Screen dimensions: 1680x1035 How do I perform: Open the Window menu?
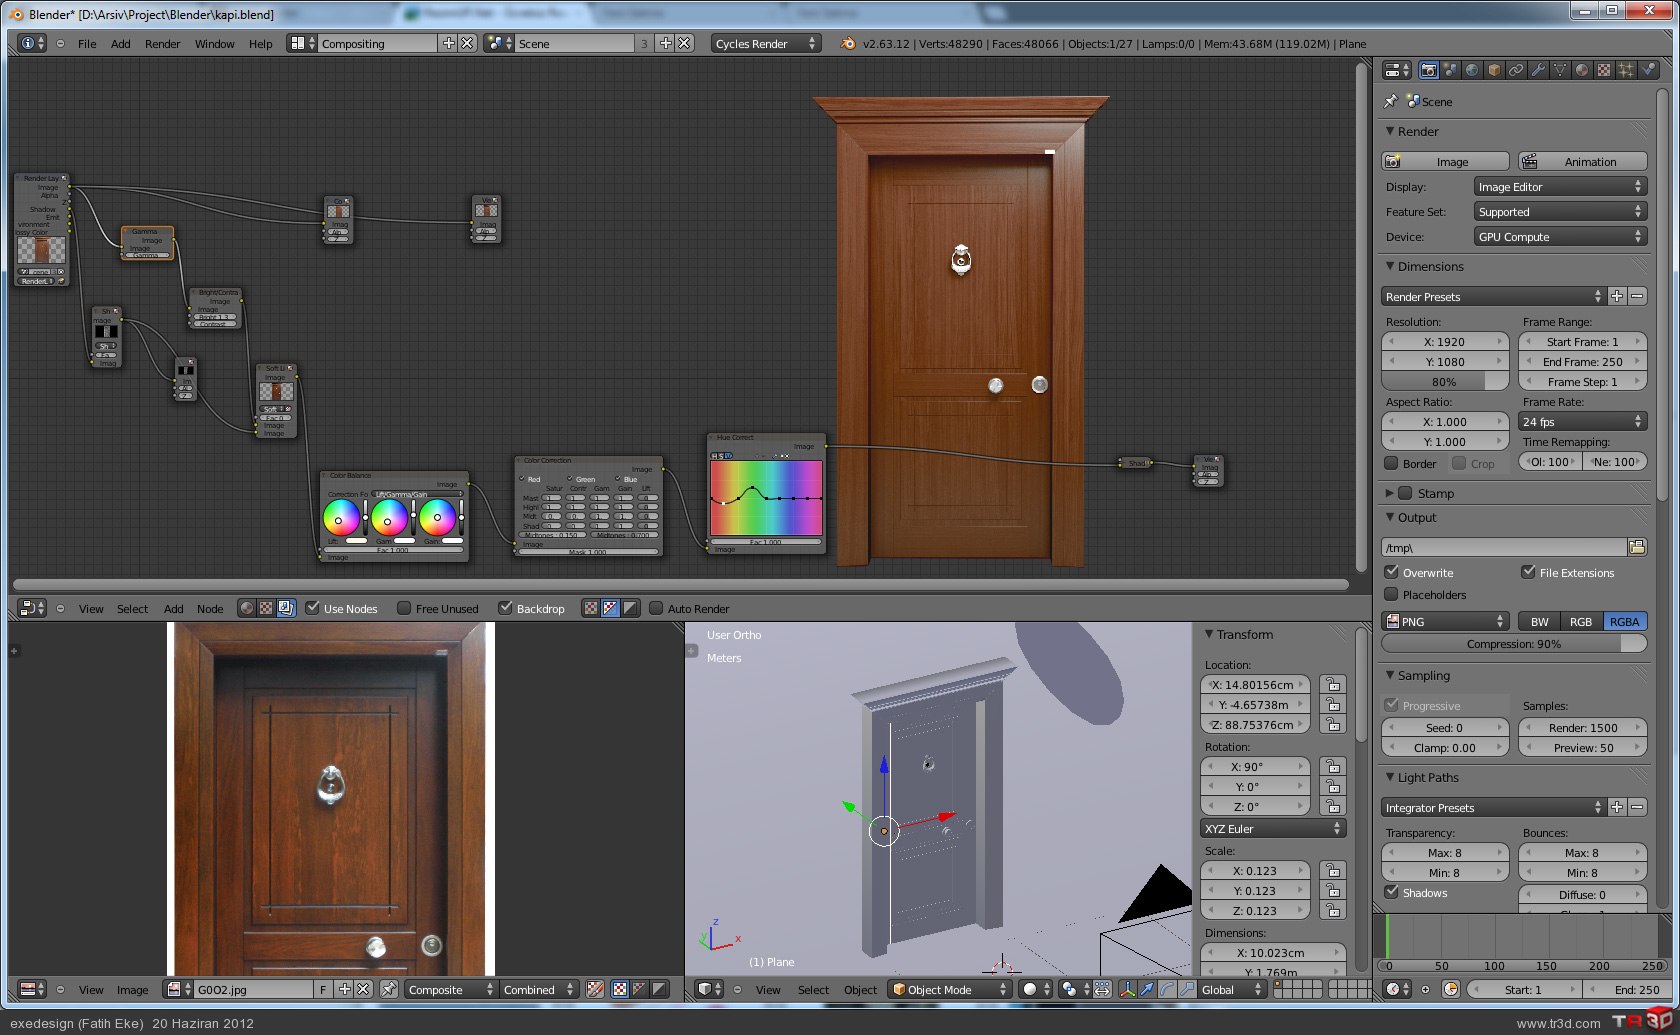(214, 43)
